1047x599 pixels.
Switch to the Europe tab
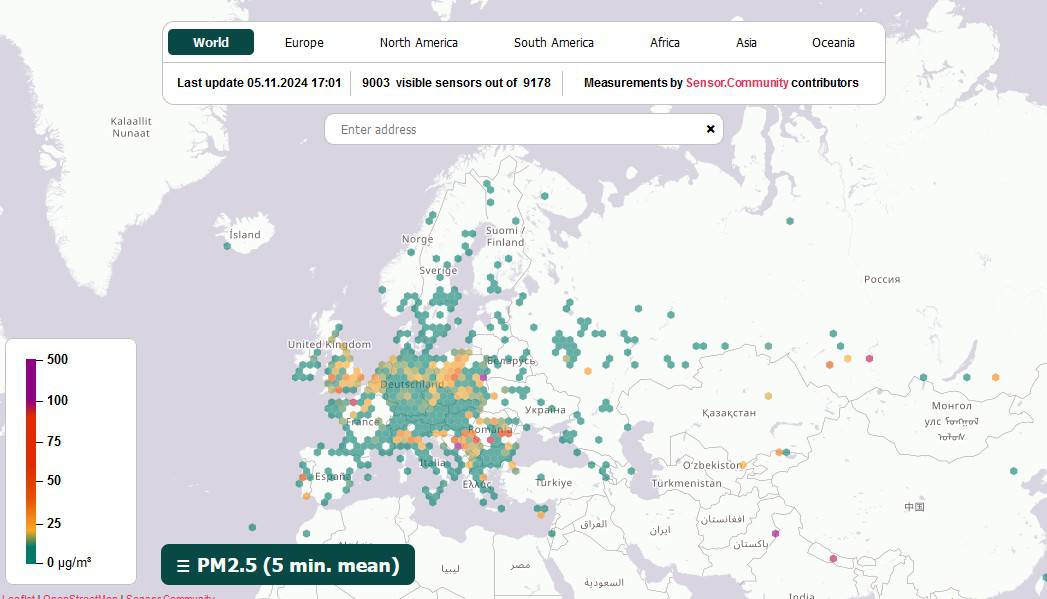click(304, 42)
